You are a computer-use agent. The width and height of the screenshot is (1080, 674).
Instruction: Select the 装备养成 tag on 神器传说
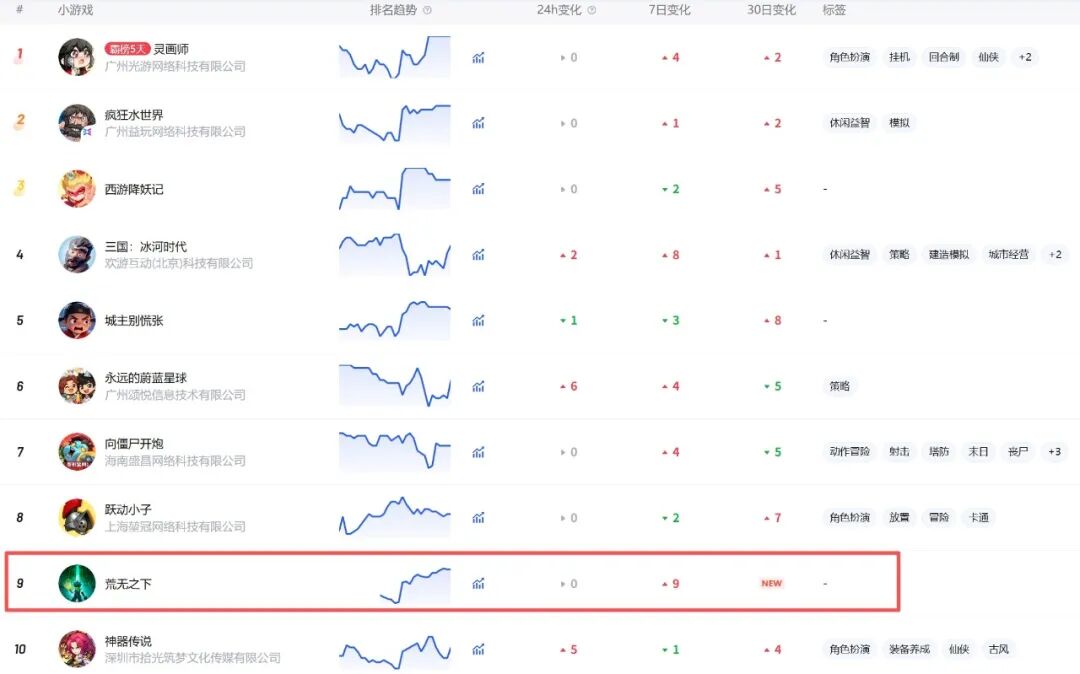[x=909, y=649]
